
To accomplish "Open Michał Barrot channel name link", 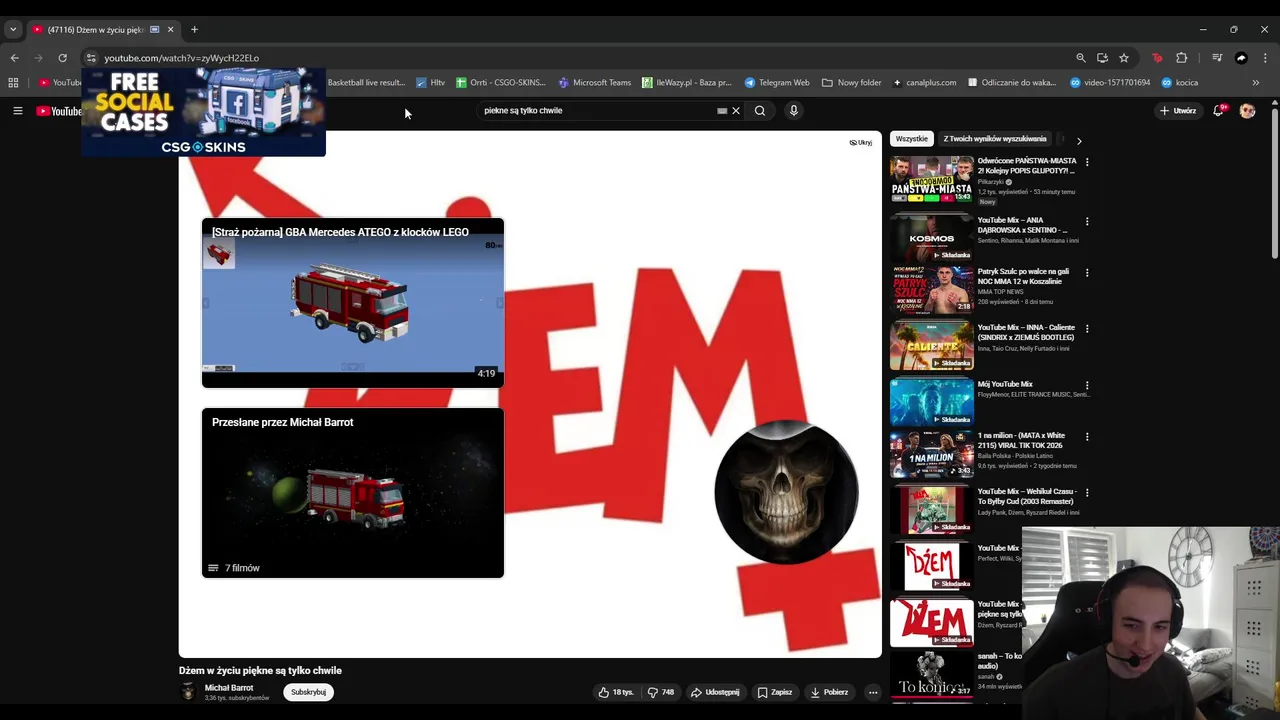I will 229,688.
